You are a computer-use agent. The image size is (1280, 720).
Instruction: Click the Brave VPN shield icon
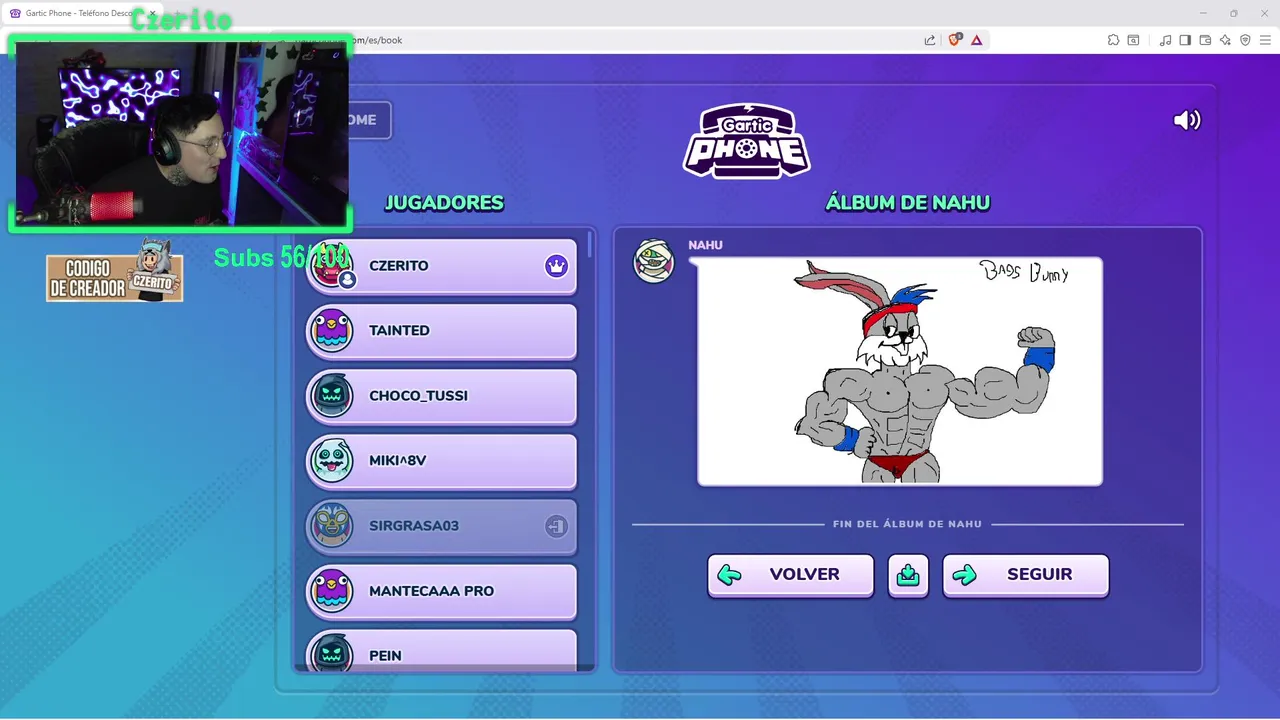point(1245,40)
